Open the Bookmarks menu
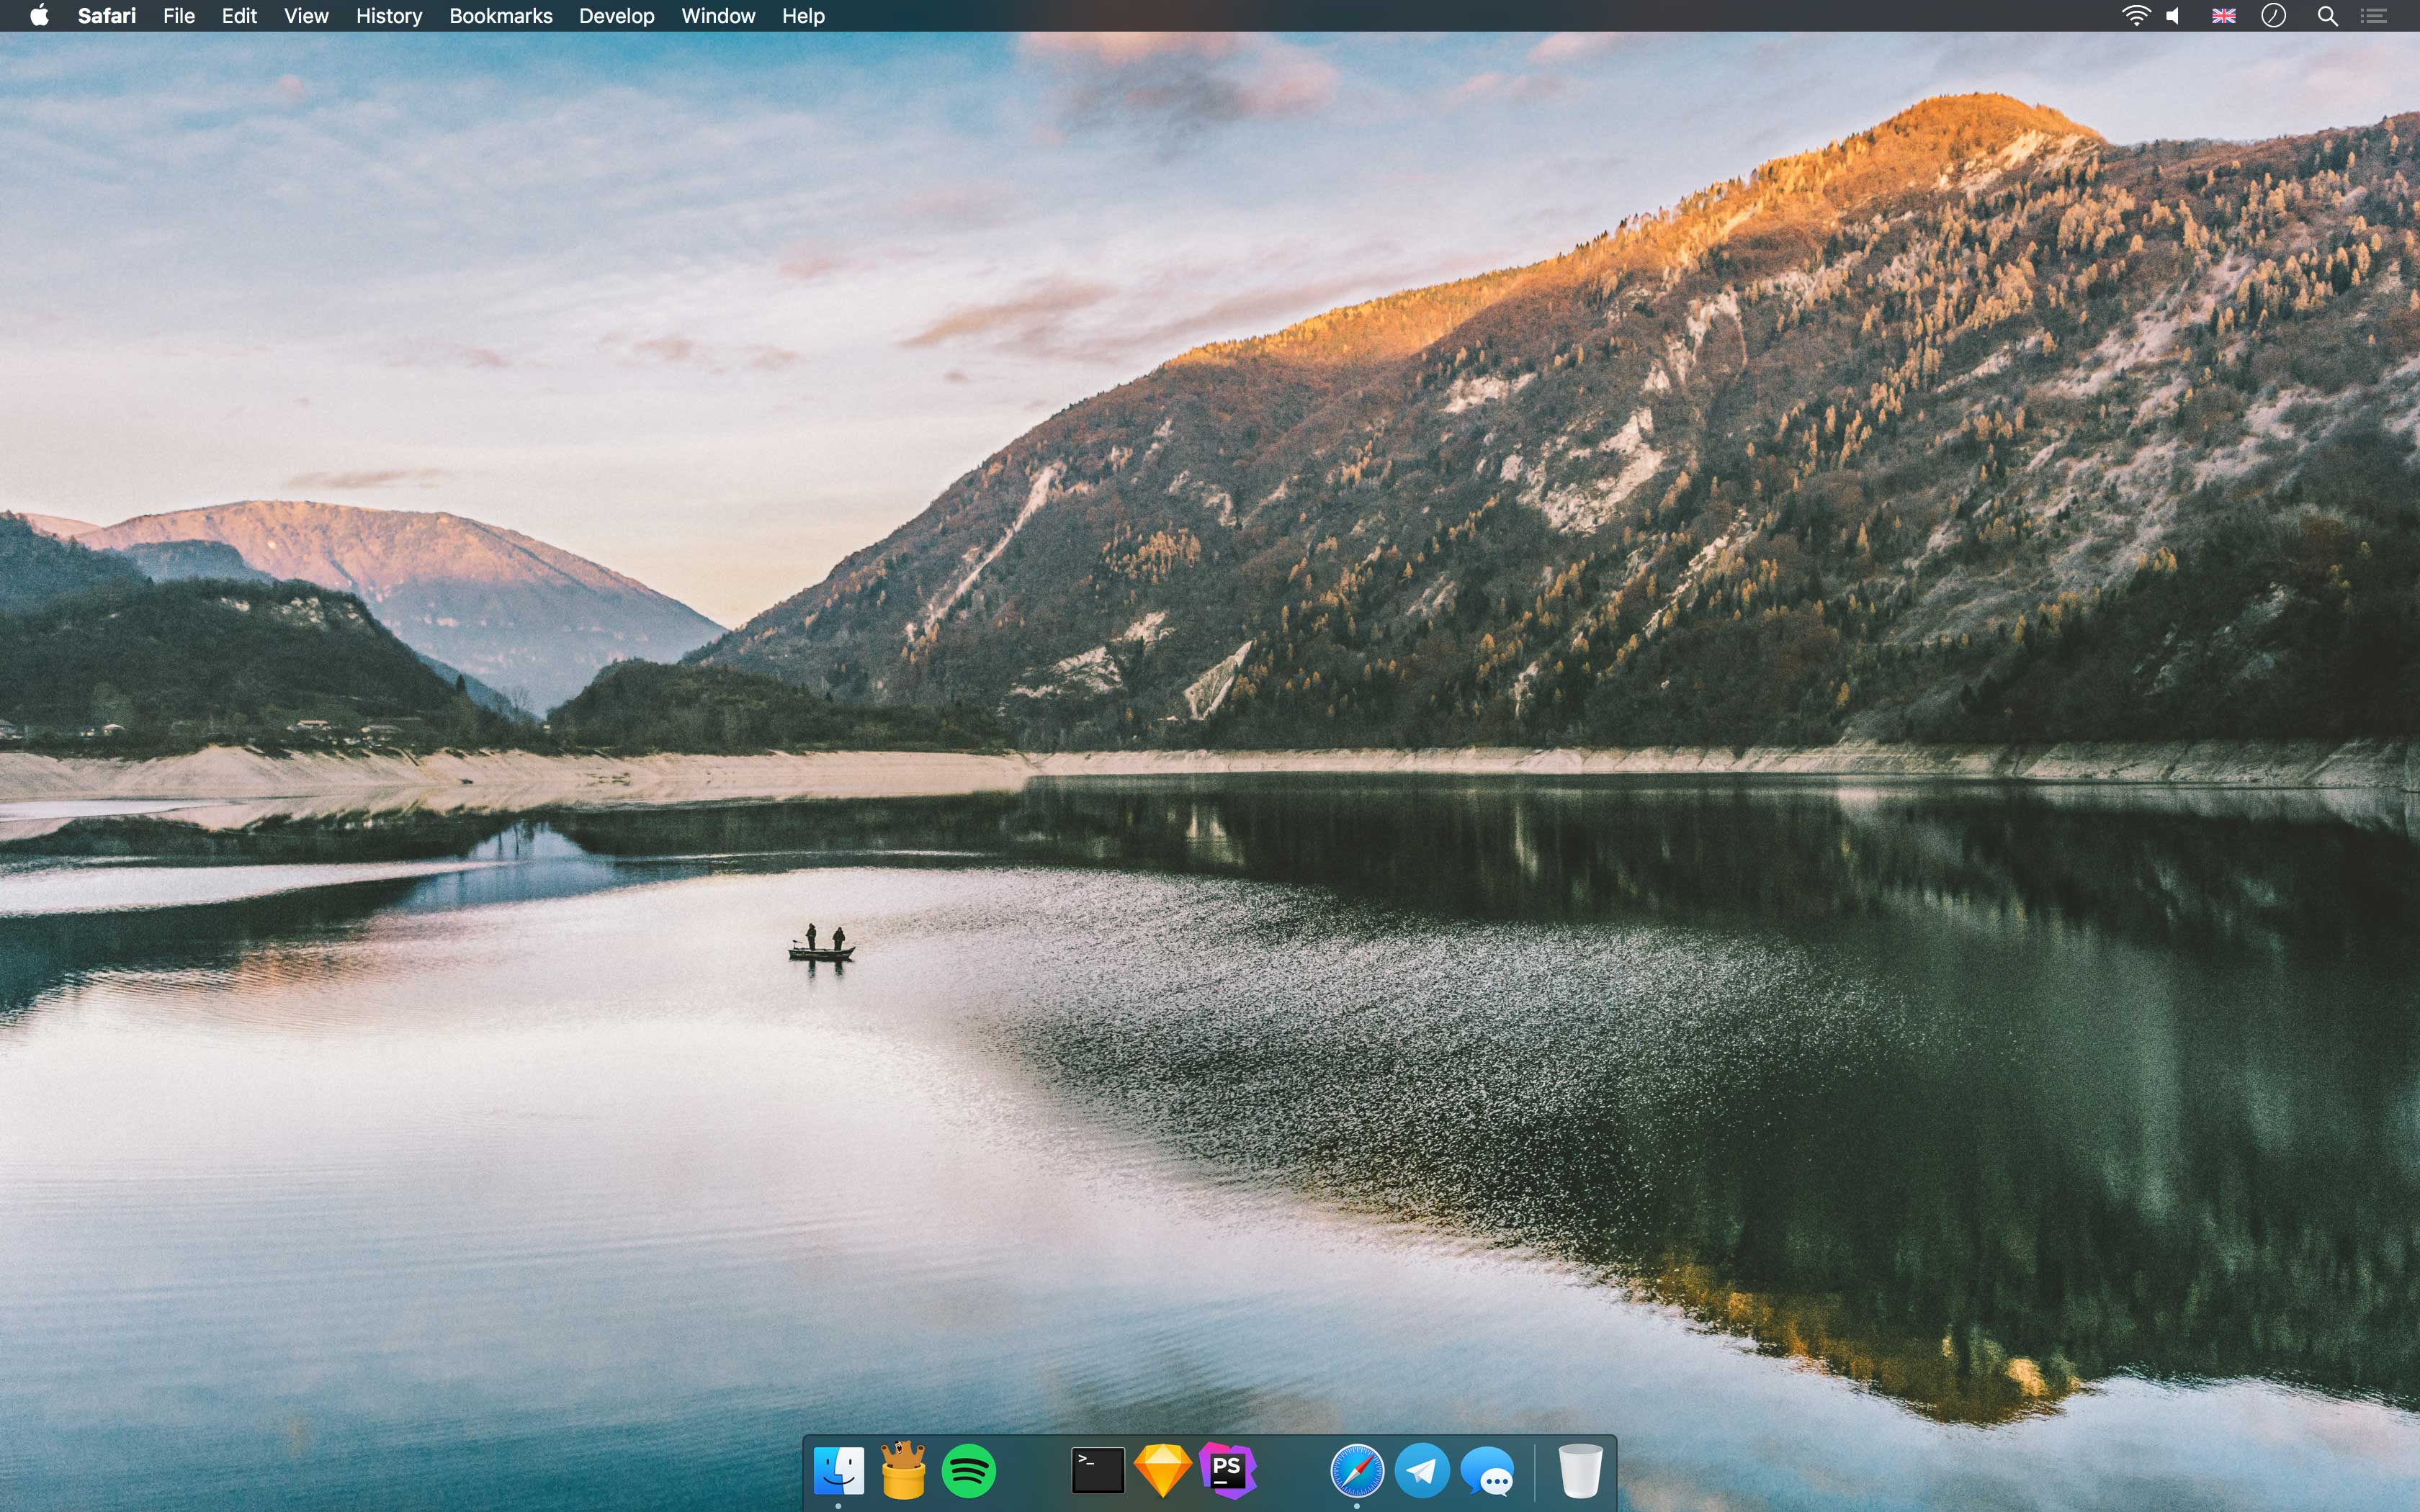 (x=500, y=16)
